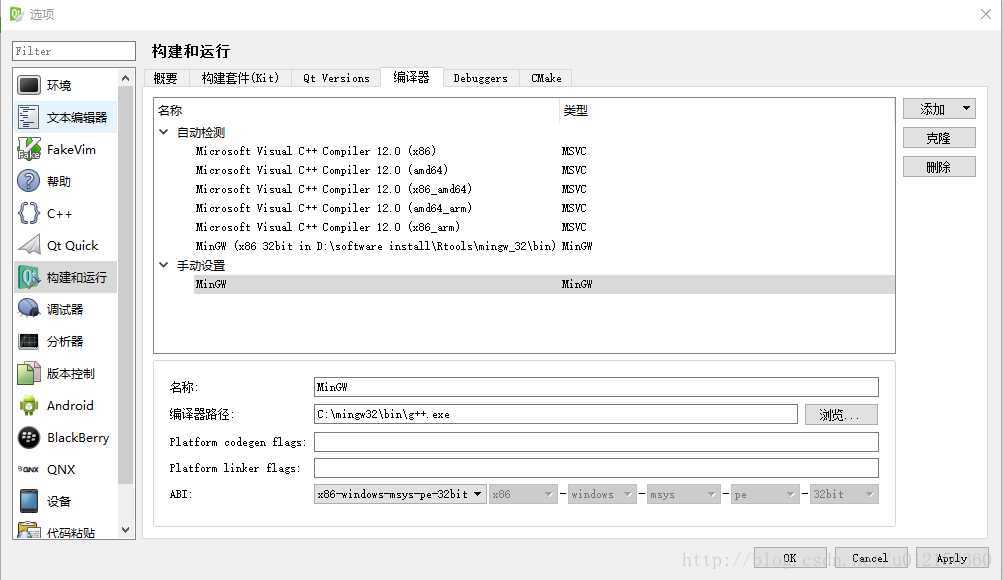This screenshot has height=580, width=1003.
Task: Click the sidebar scroll up arrow
Action: pyautogui.click(x=125, y=78)
